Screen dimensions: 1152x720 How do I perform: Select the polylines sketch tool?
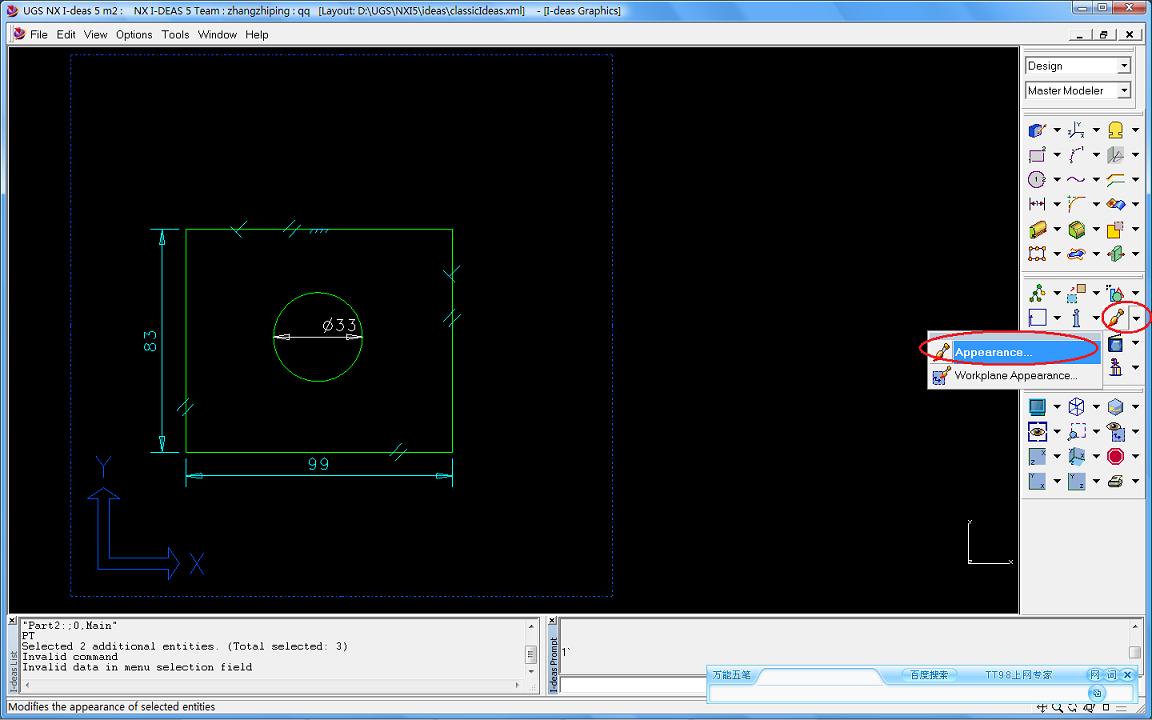(x=1076, y=155)
